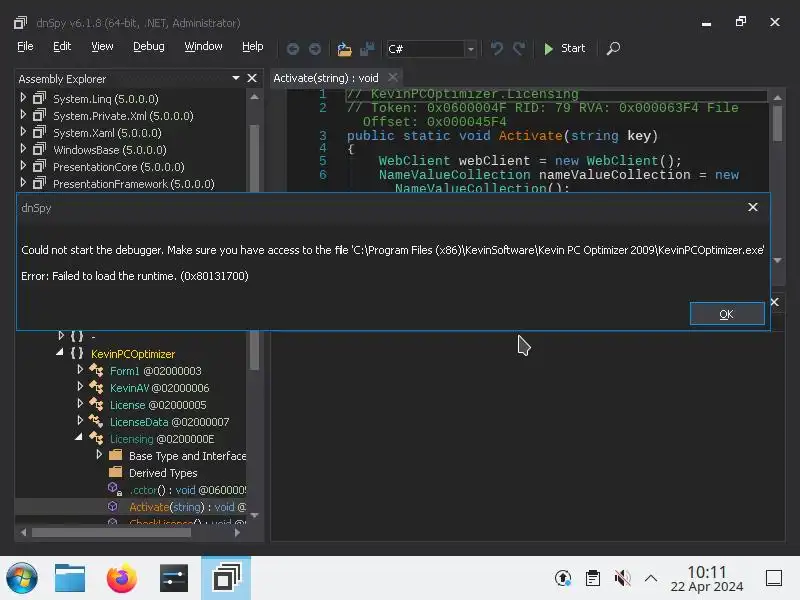Image resolution: width=800 pixels, height=600 pixels.
Task: Click the Assembly Explorer horizontal scrollbar thumb
Action: [x=111, y=533]
